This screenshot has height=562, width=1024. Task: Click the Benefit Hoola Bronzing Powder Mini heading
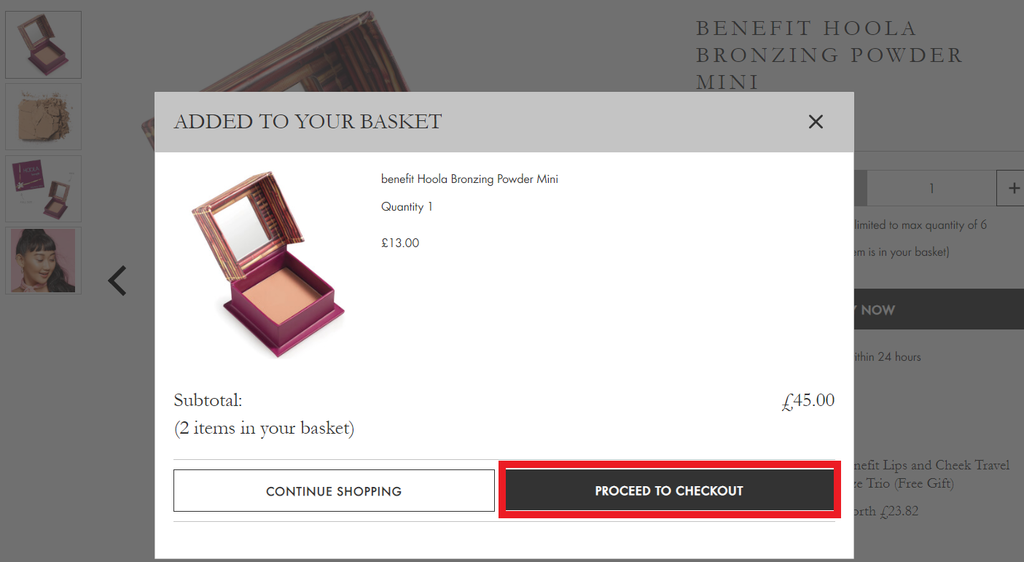(x=829, y=55)
